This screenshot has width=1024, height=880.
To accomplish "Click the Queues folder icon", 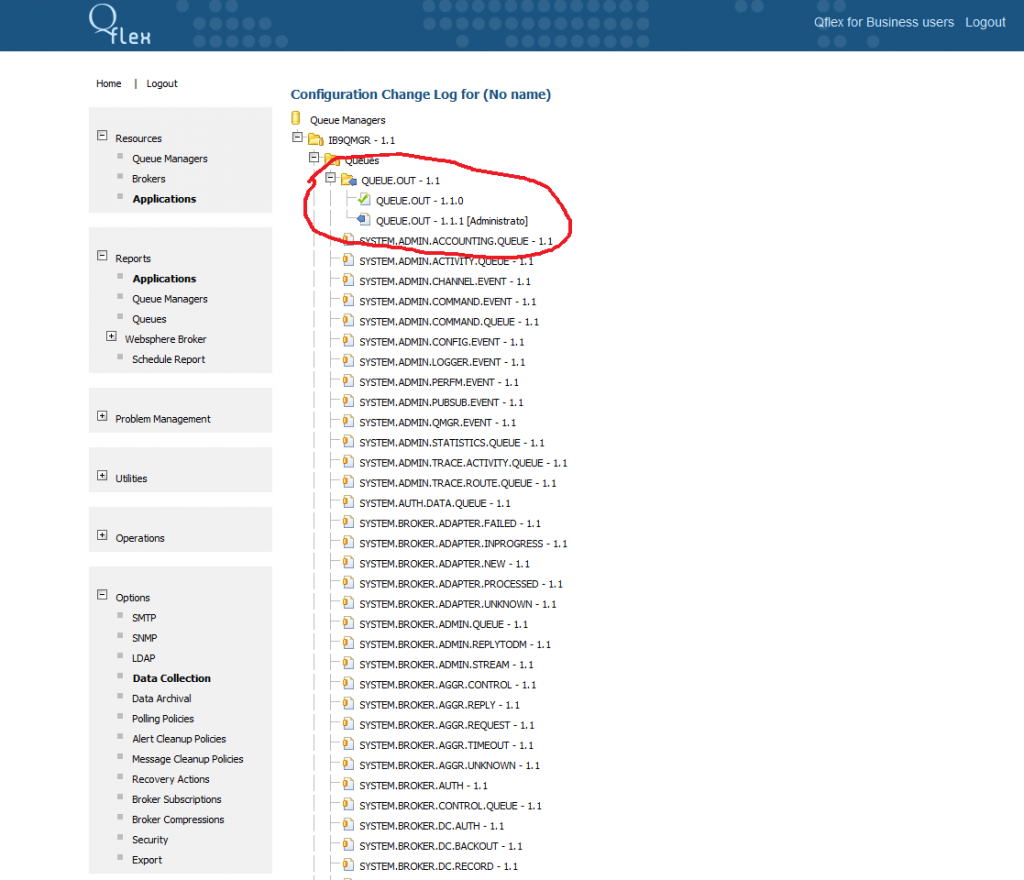I will (332, 159).
